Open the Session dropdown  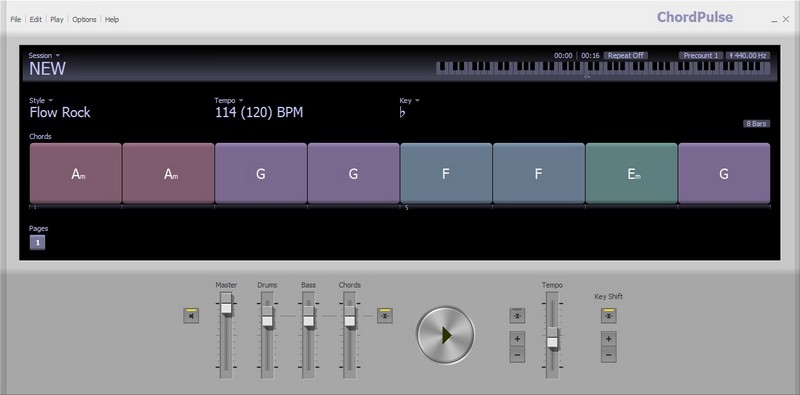tap(44, 55)
